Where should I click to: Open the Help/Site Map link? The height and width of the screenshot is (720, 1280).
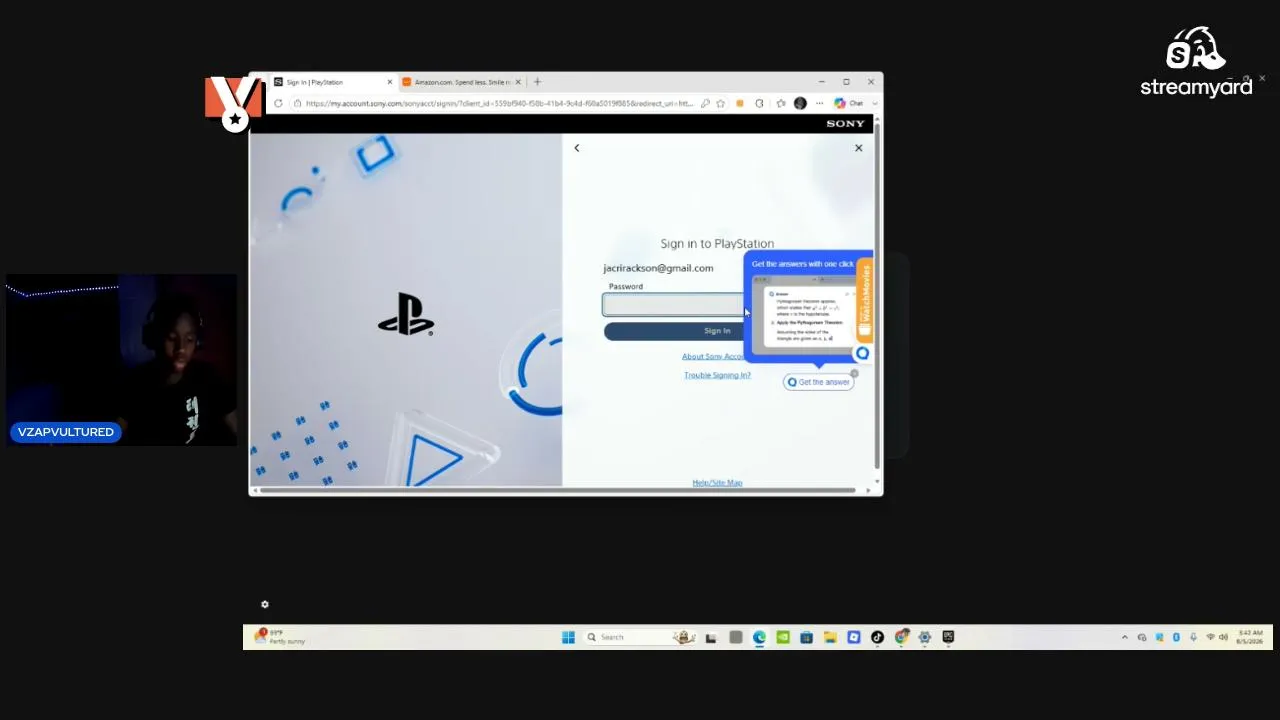point(717,483)
